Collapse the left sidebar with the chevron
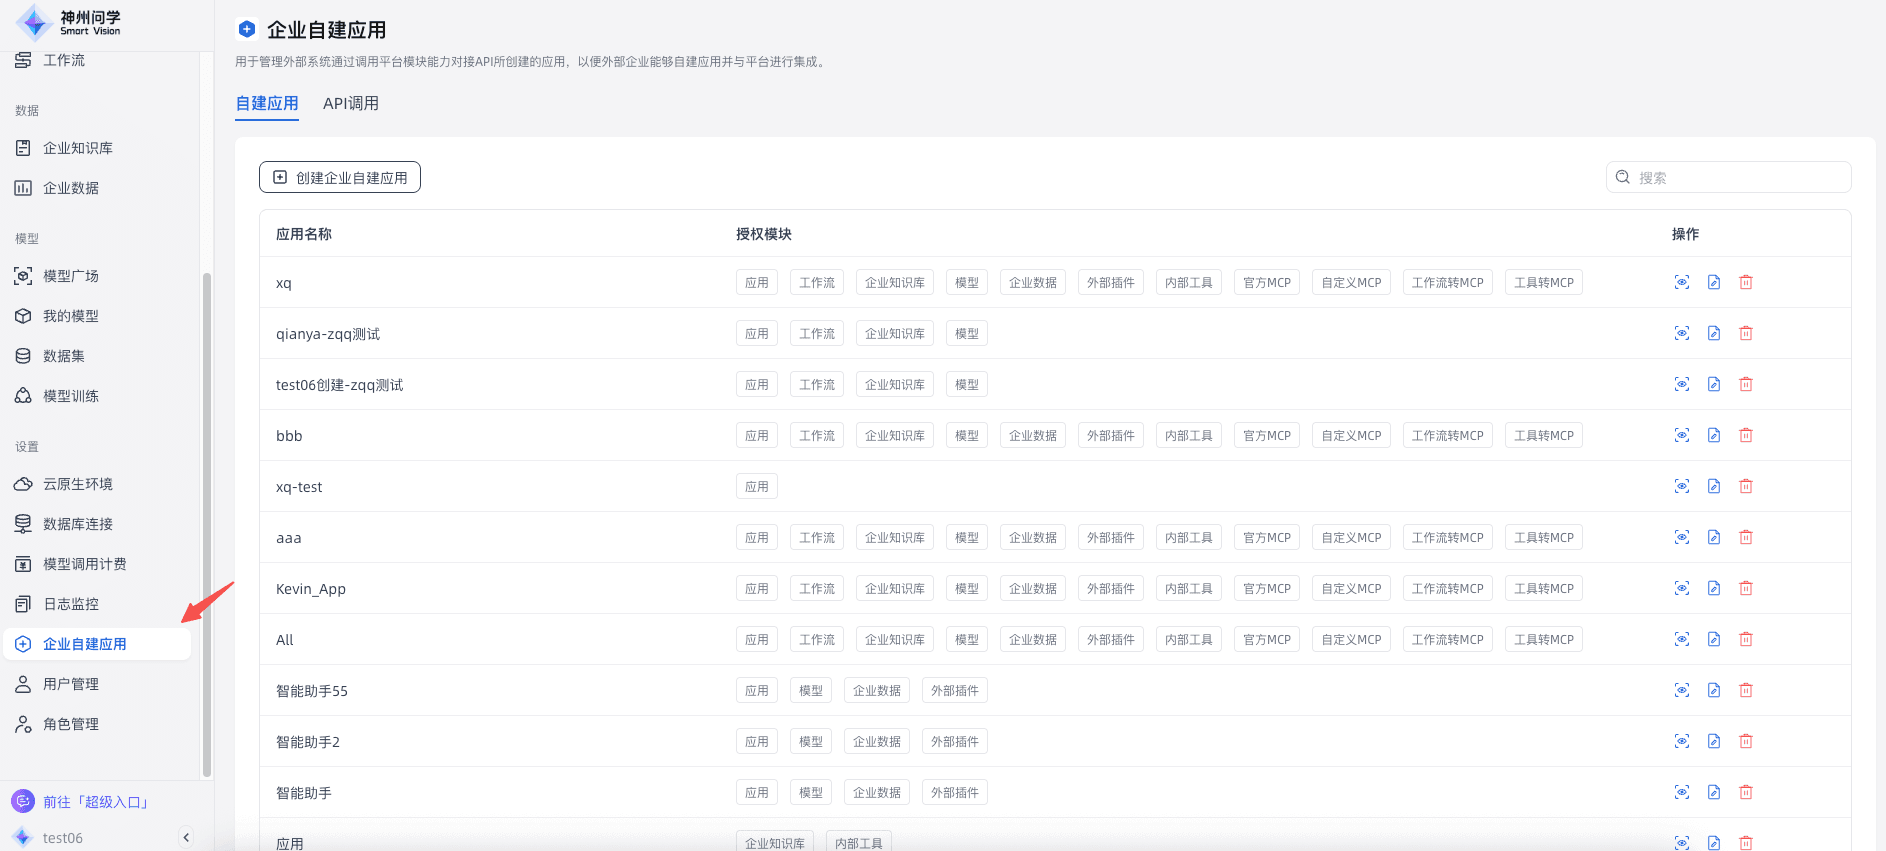Image resolution: width=1886 pixels, height=851 pixels. click(186, 838)
